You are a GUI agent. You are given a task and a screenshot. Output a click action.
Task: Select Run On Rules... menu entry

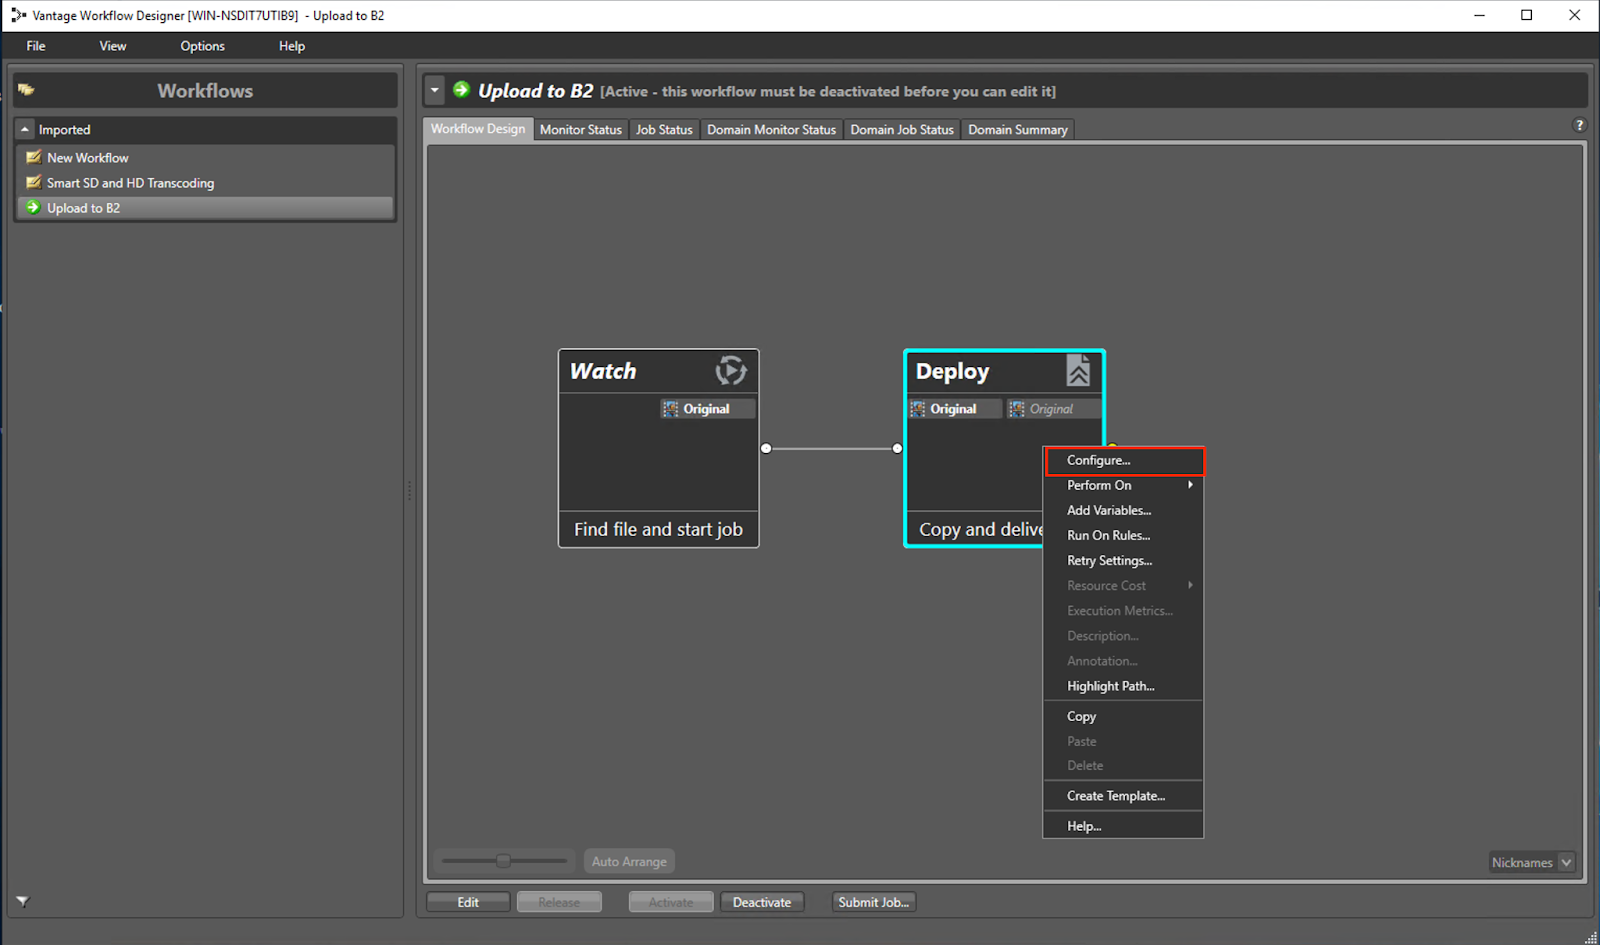tap(1123, 535)
